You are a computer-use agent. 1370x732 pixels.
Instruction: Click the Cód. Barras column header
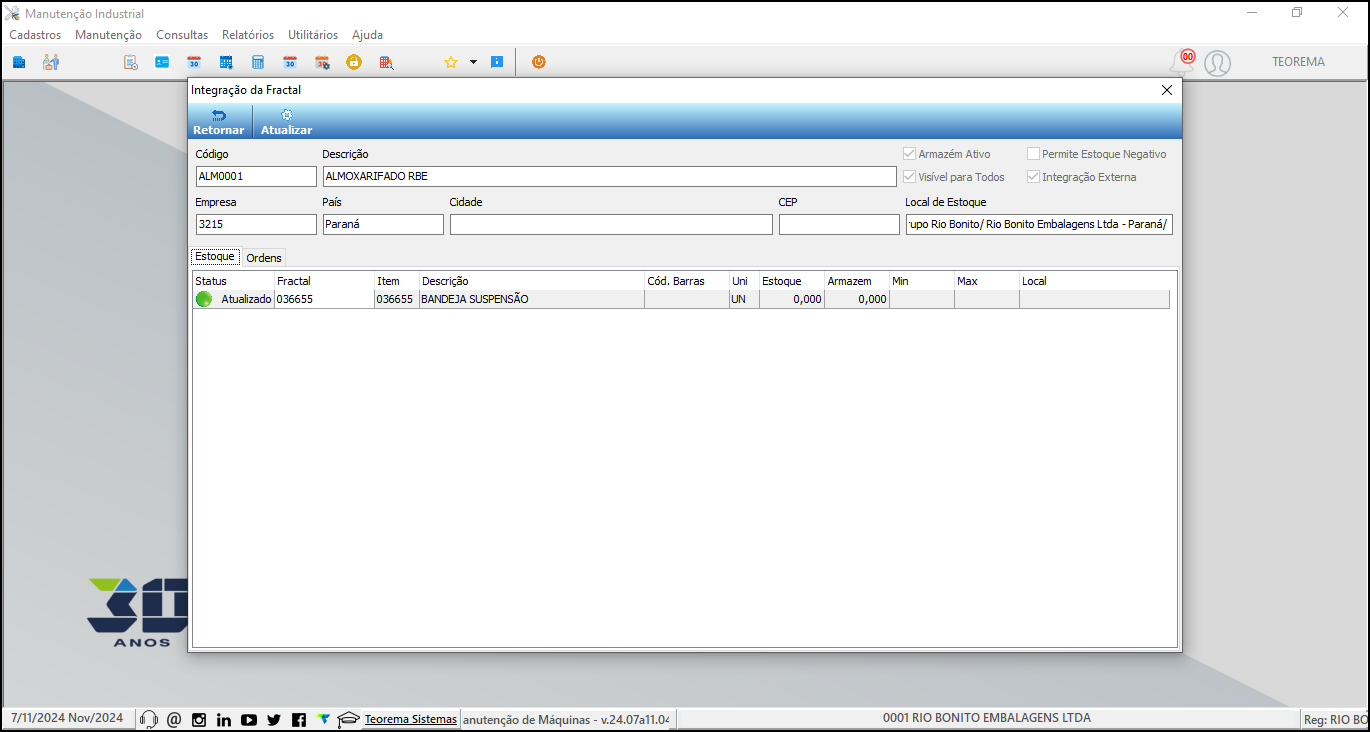click(x=686, y=281)
